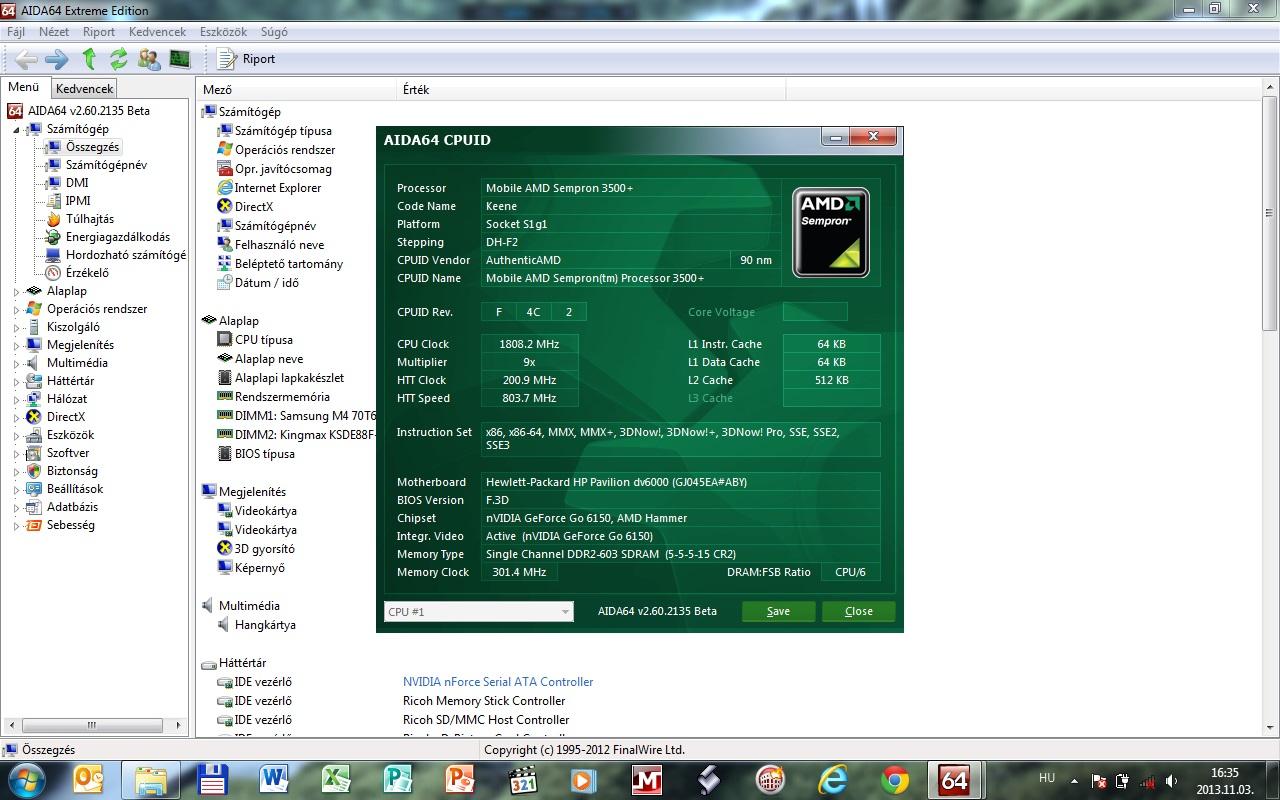Click Close in the CPUID dialog
The image size is (1280, 800).
(x=858, y=611)
